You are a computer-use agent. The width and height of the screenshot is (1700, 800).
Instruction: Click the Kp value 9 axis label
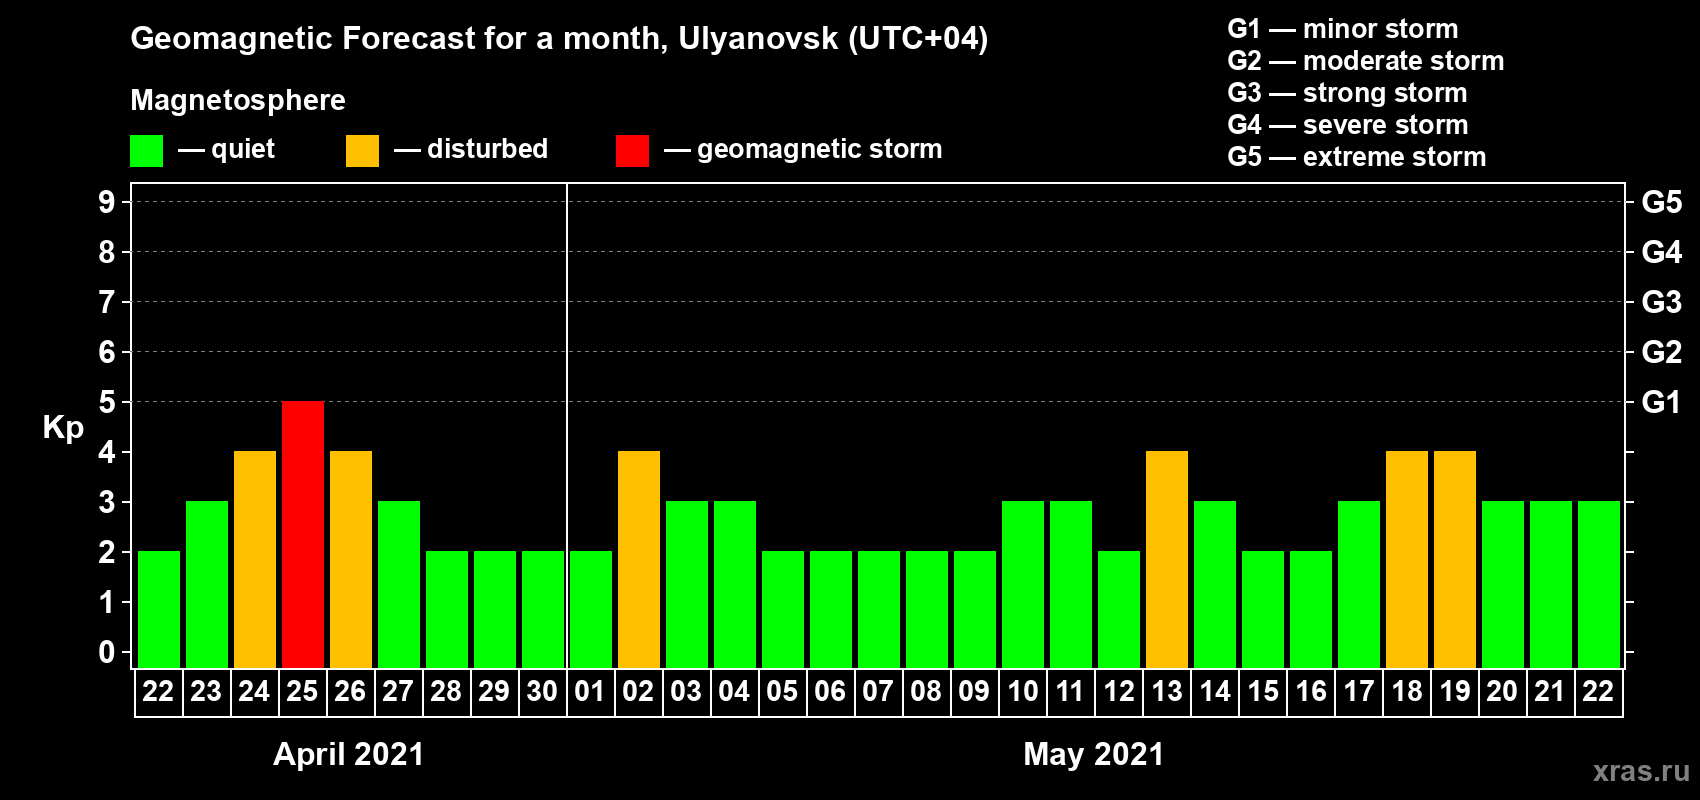tap(107, 202)
